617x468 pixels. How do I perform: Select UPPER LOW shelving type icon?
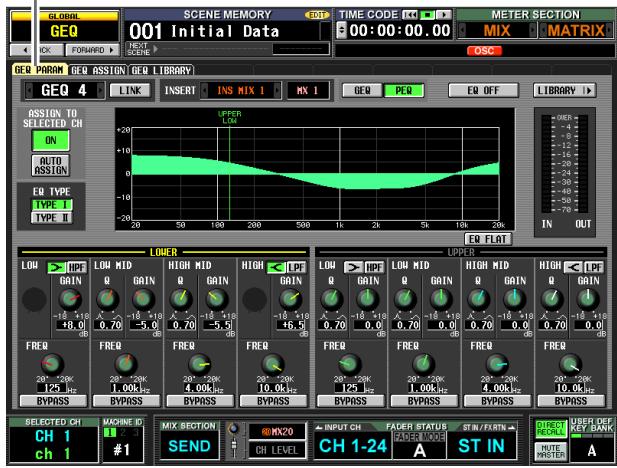pos(353,268)
